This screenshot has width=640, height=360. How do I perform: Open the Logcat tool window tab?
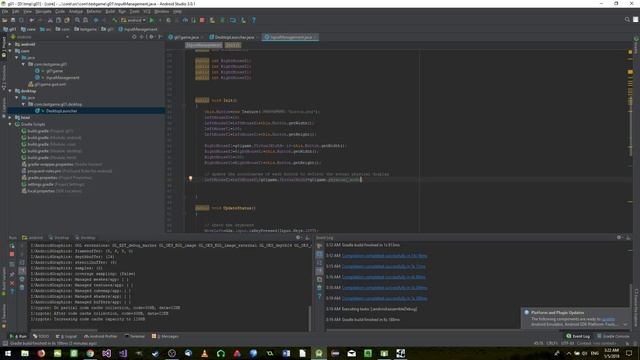(x=67, y=336)
